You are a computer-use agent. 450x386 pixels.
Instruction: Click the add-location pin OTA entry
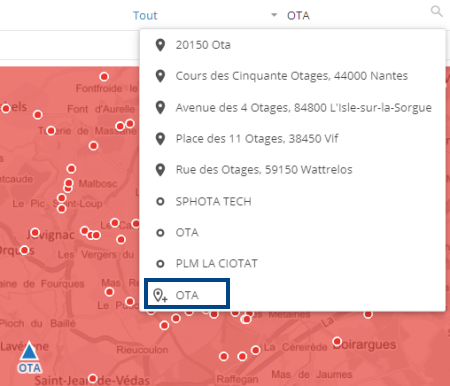(187, 294)
